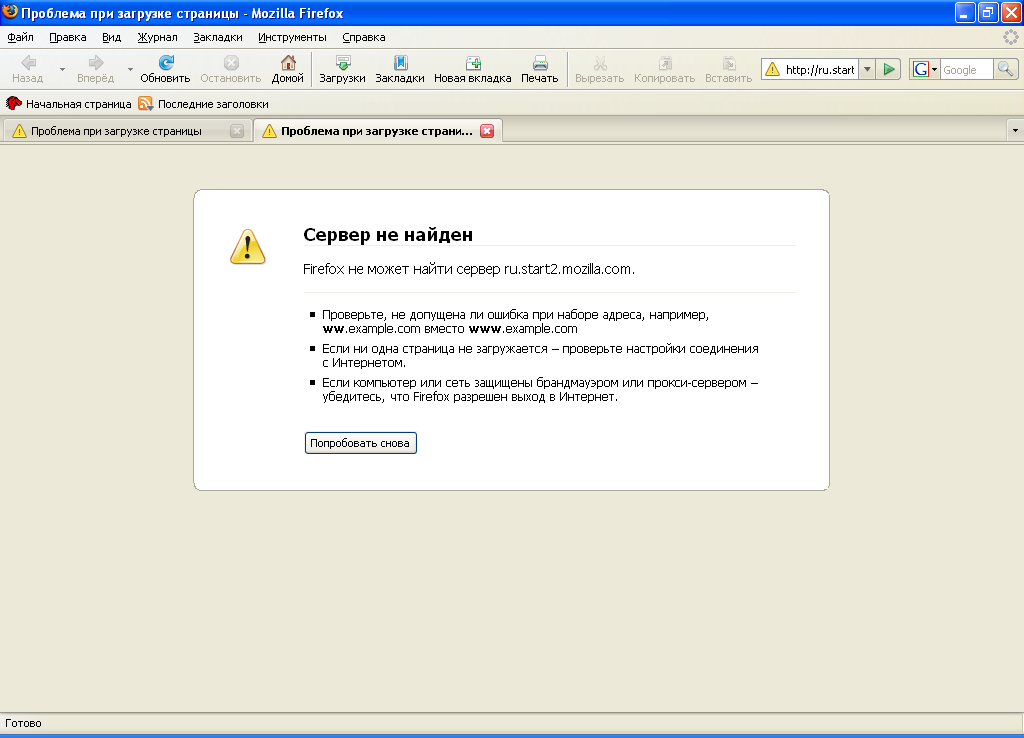The image size is (1024, 738).
Task: Open the Инструменты menu
Action: click(292, 37)
